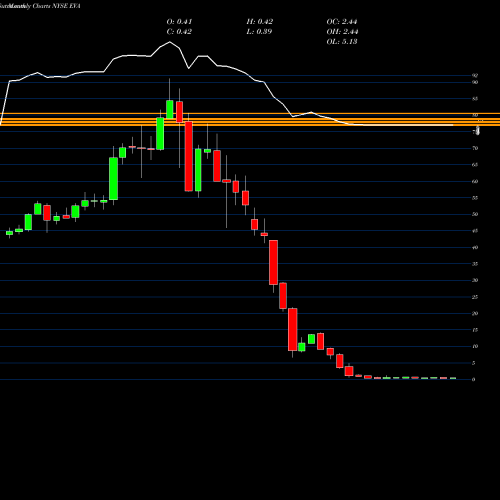The height and width of the screenshot is (500, 500).
Task: Click the price axis label '5'
Action: pyautogui.click(x=474, y=363)
